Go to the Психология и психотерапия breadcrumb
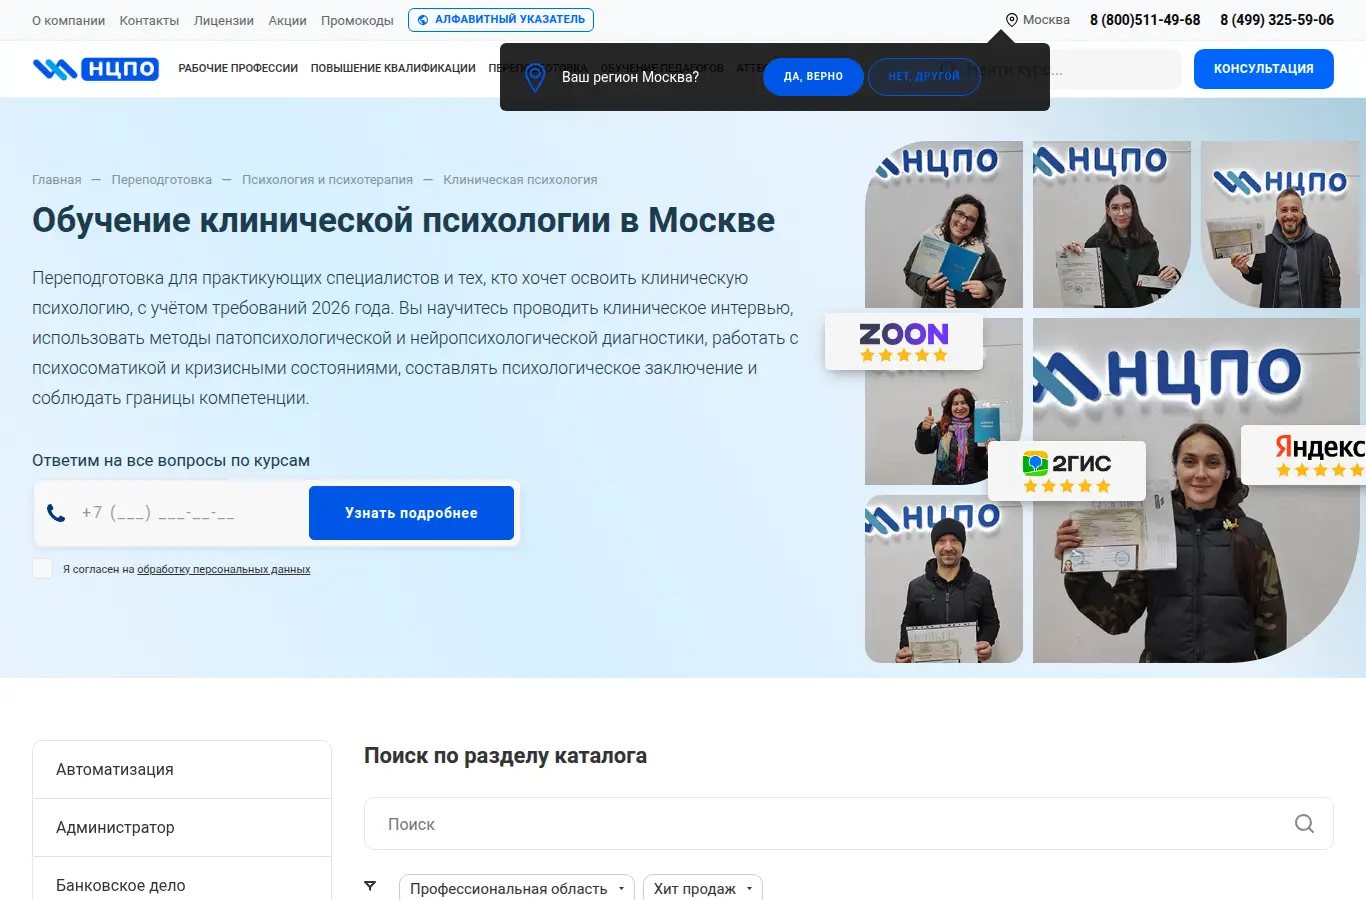 327,180
